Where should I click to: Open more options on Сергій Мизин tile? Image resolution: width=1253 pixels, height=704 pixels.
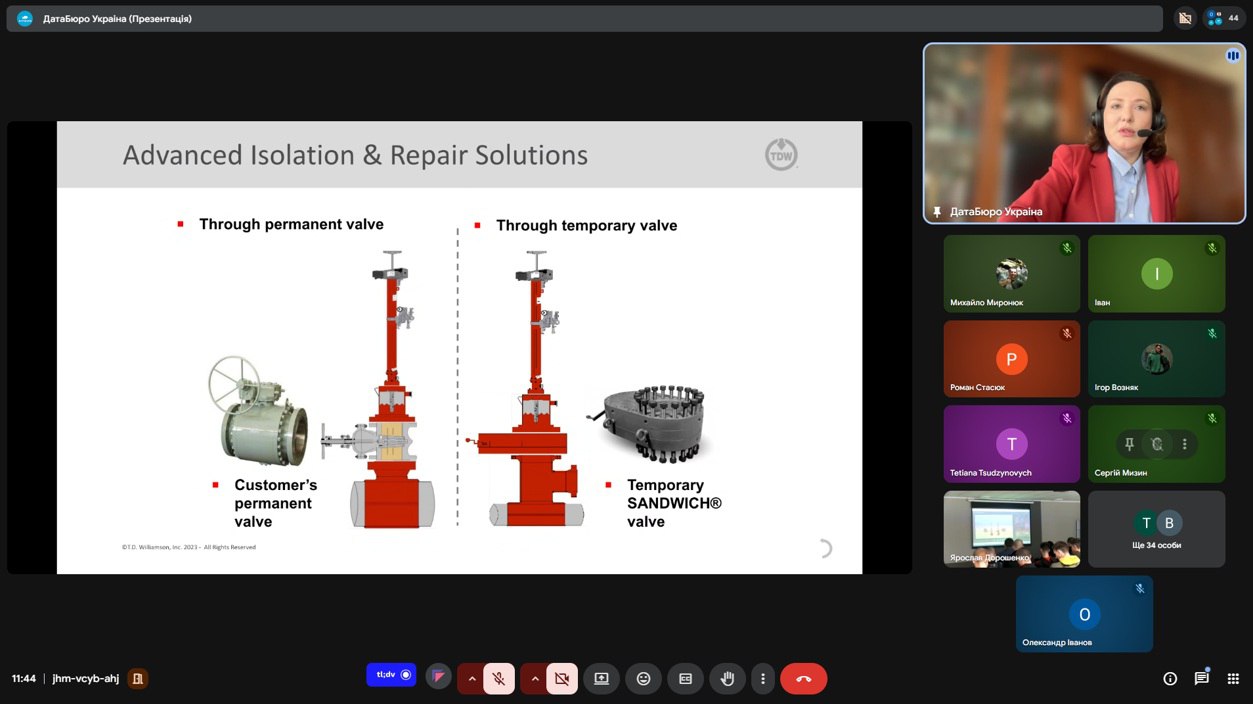pyautogui.click(x=1185, y=444)
